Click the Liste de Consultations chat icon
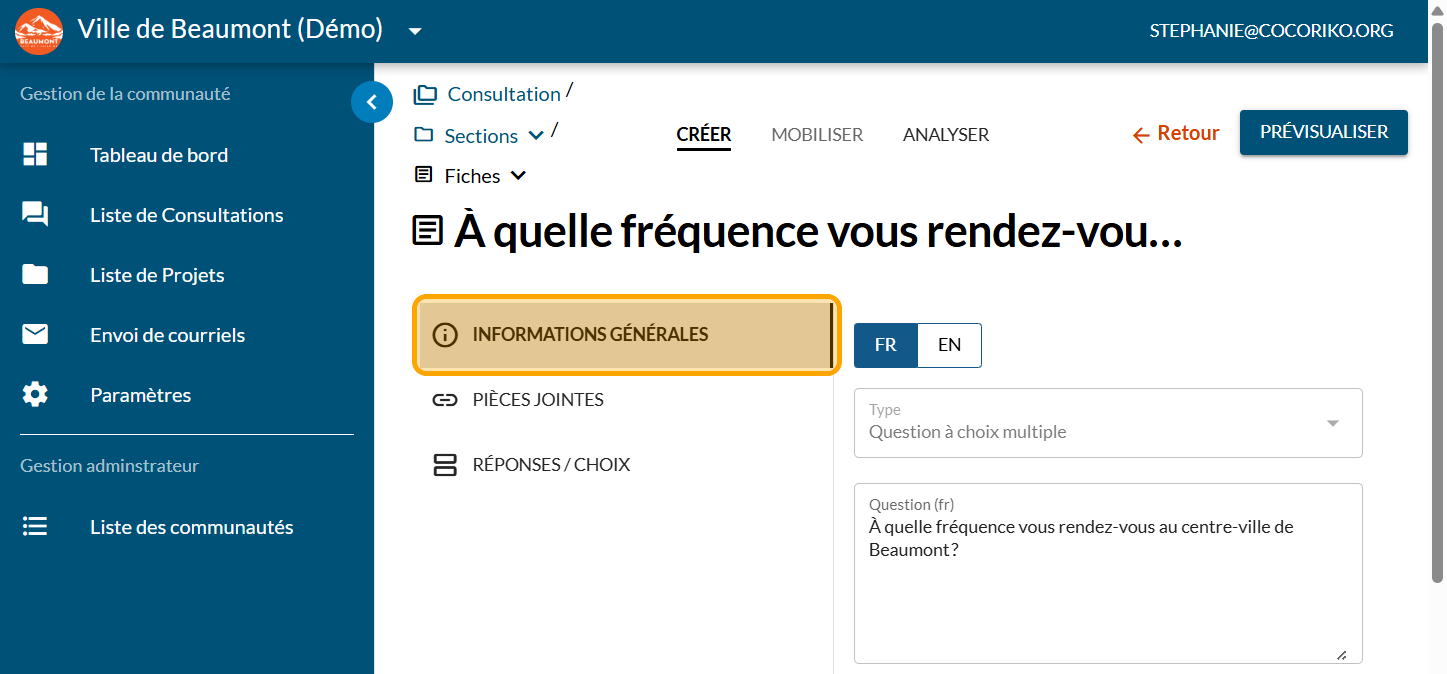Screen dimensions: 1447x674 click(x=35, y=215)
